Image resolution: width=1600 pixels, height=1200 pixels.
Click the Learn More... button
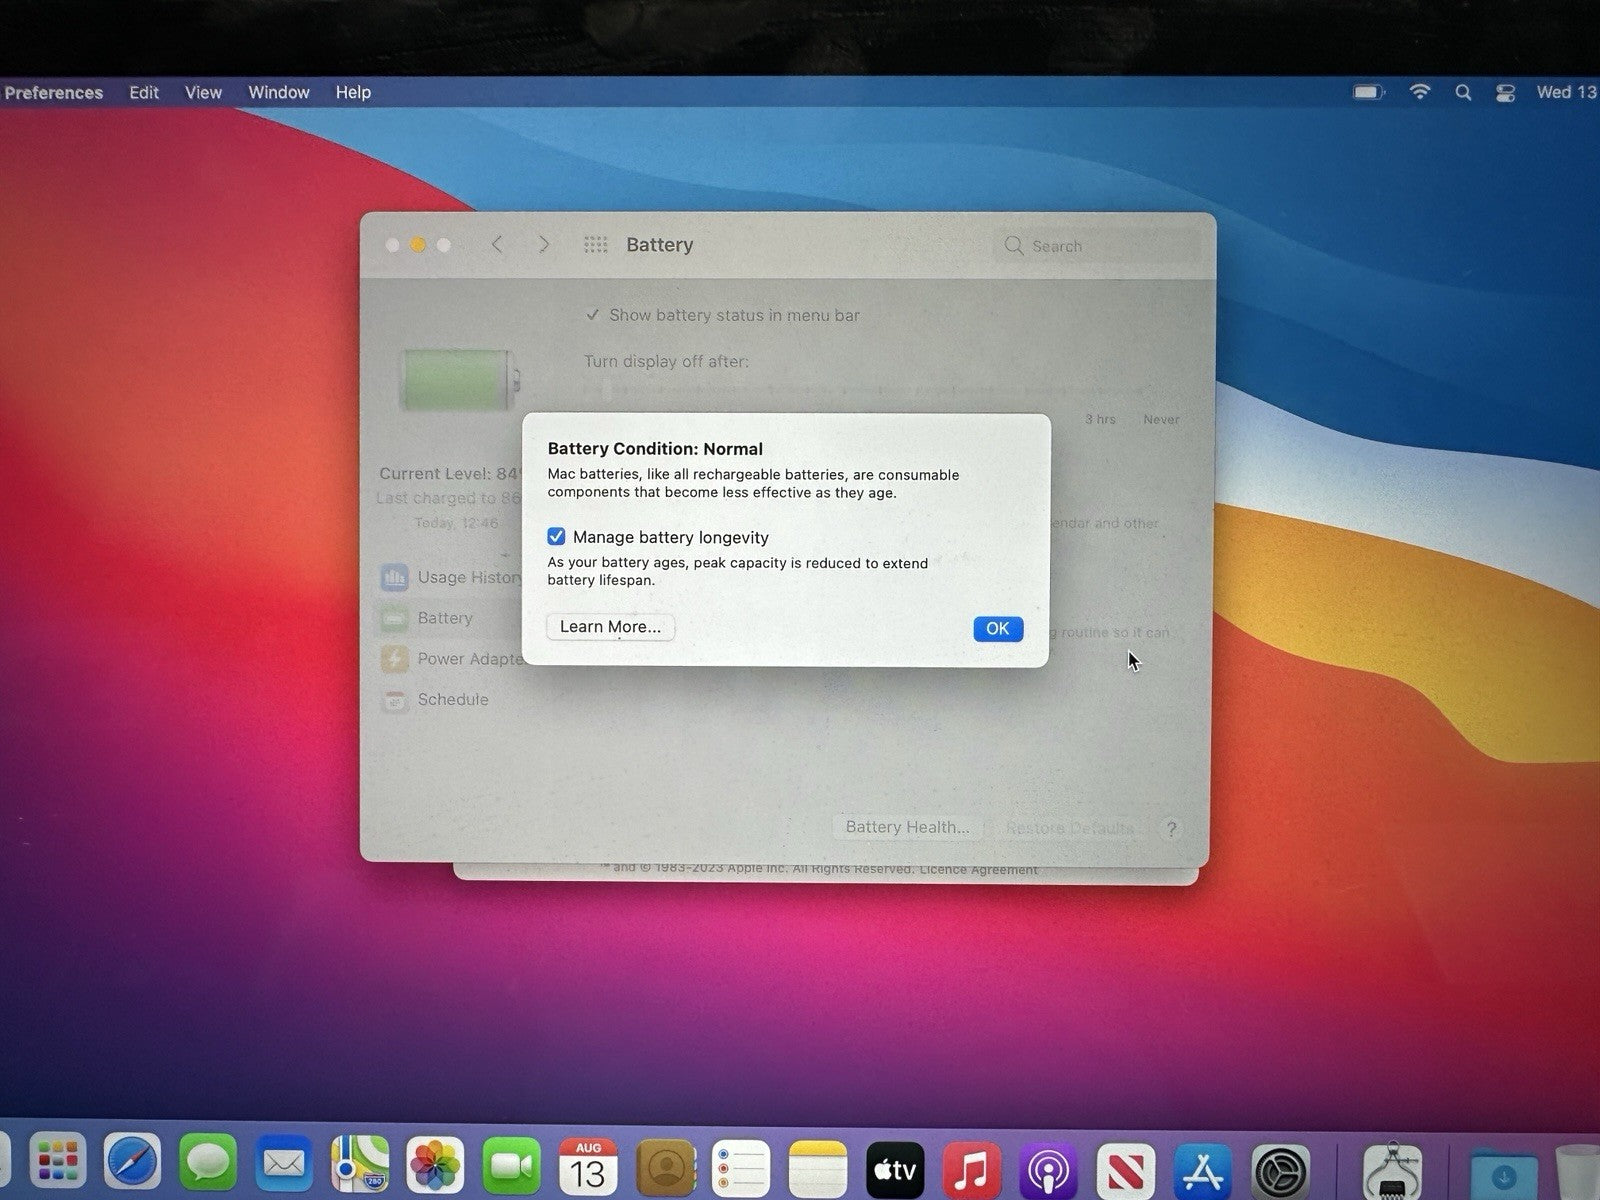click(x=610, y=627)
